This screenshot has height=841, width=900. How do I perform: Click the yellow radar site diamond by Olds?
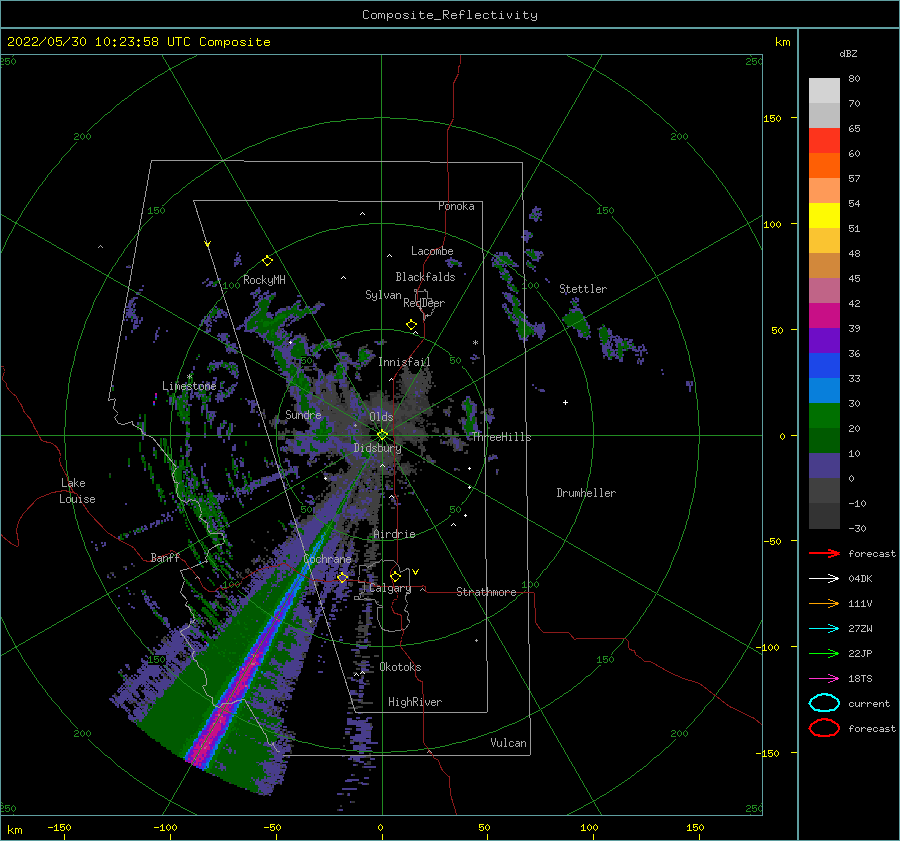(382, 435)
